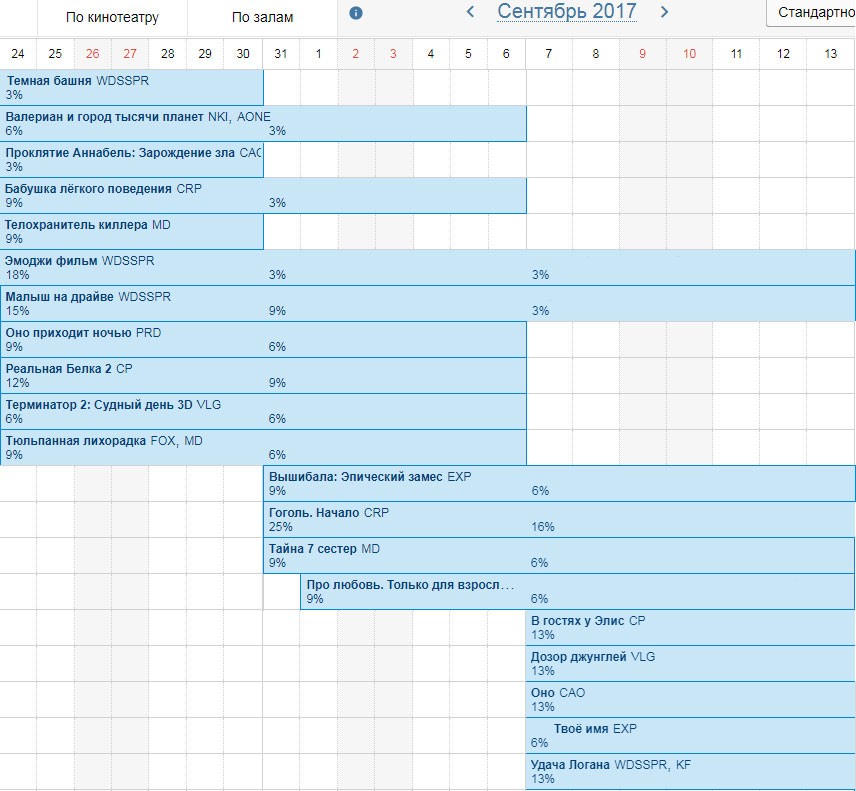Viewport: 856px width, 791px height.
Task: Go to next month arrow
Action: [664, 11]
